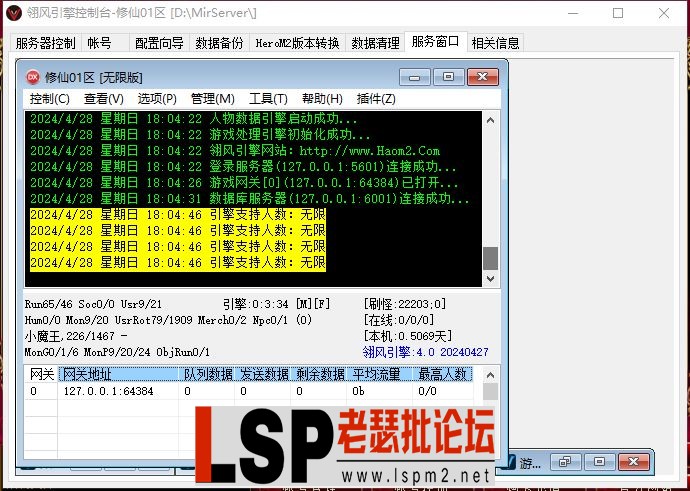The height and width of the screenshot is (491, 690).
Task: Open the 相关信息 tab
Action: point(495,43)
